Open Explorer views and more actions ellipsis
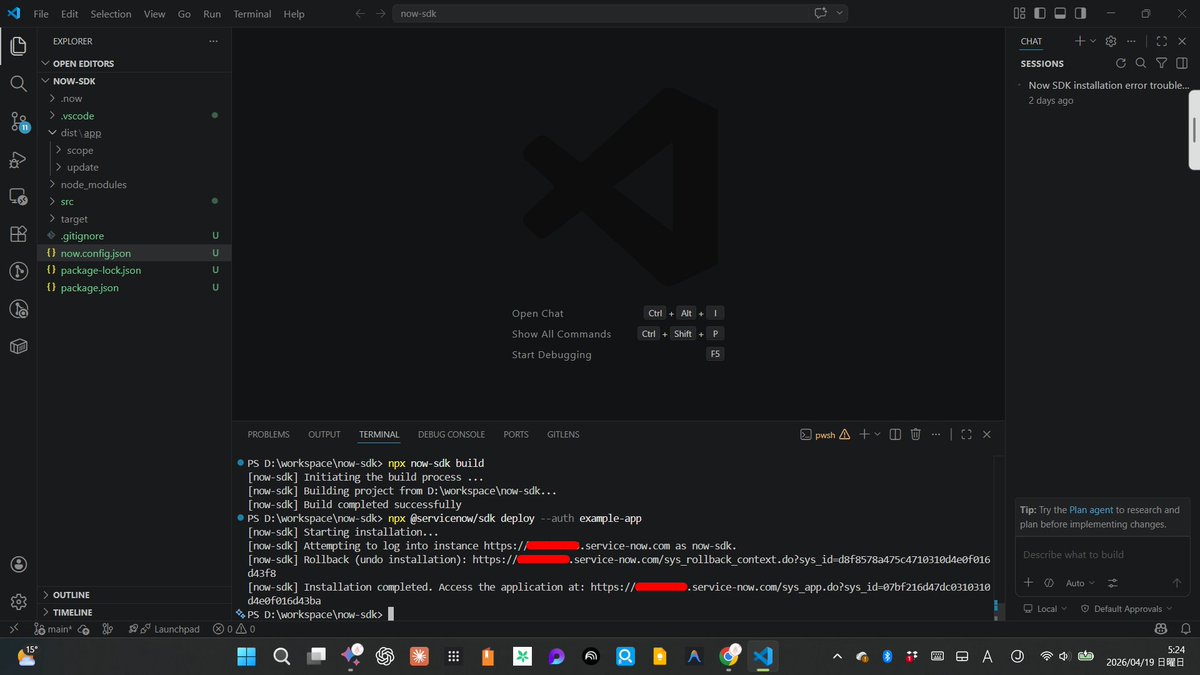This screenshot has height=675, width=1200. [x=213, y=41]
